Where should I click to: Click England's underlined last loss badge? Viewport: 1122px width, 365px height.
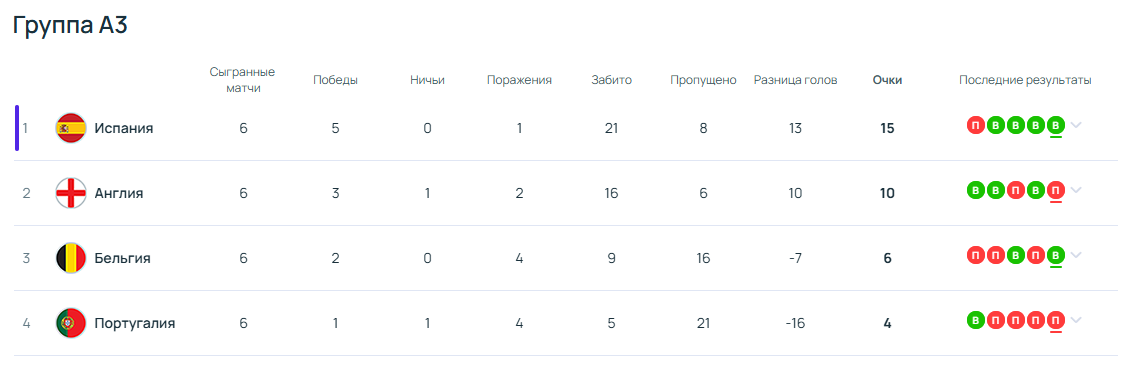[1055, 190]
